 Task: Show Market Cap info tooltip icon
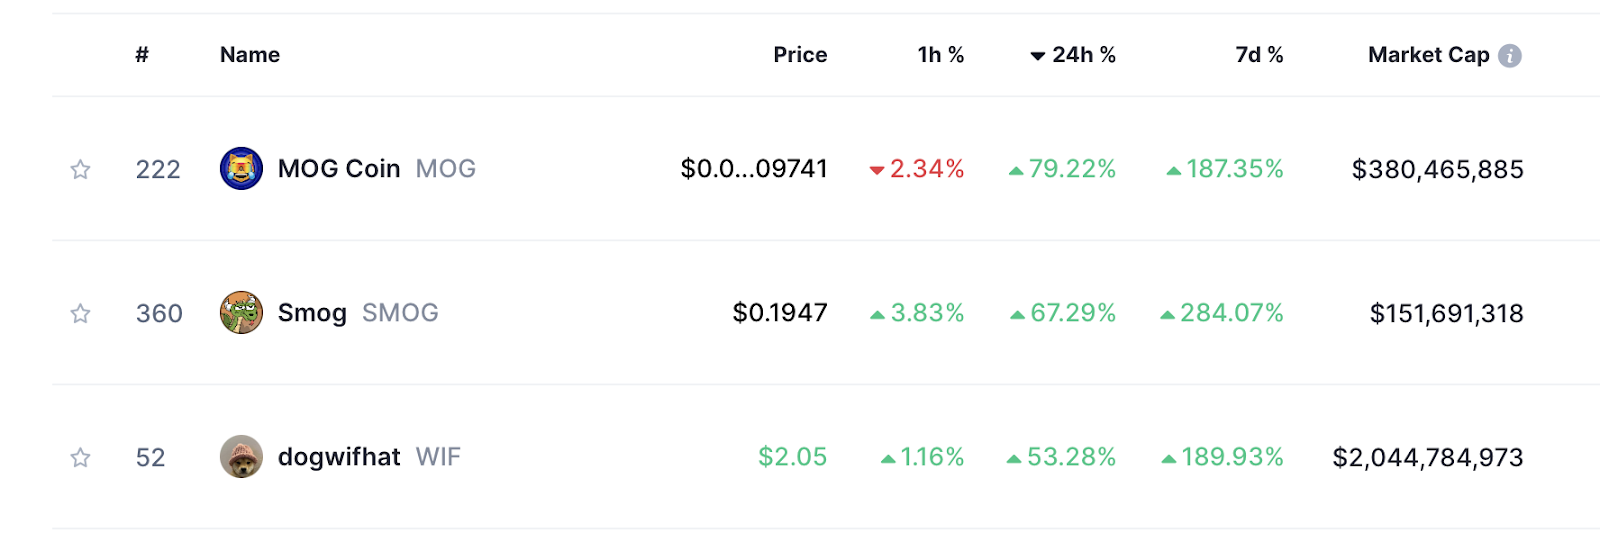tap(1510, 56)
